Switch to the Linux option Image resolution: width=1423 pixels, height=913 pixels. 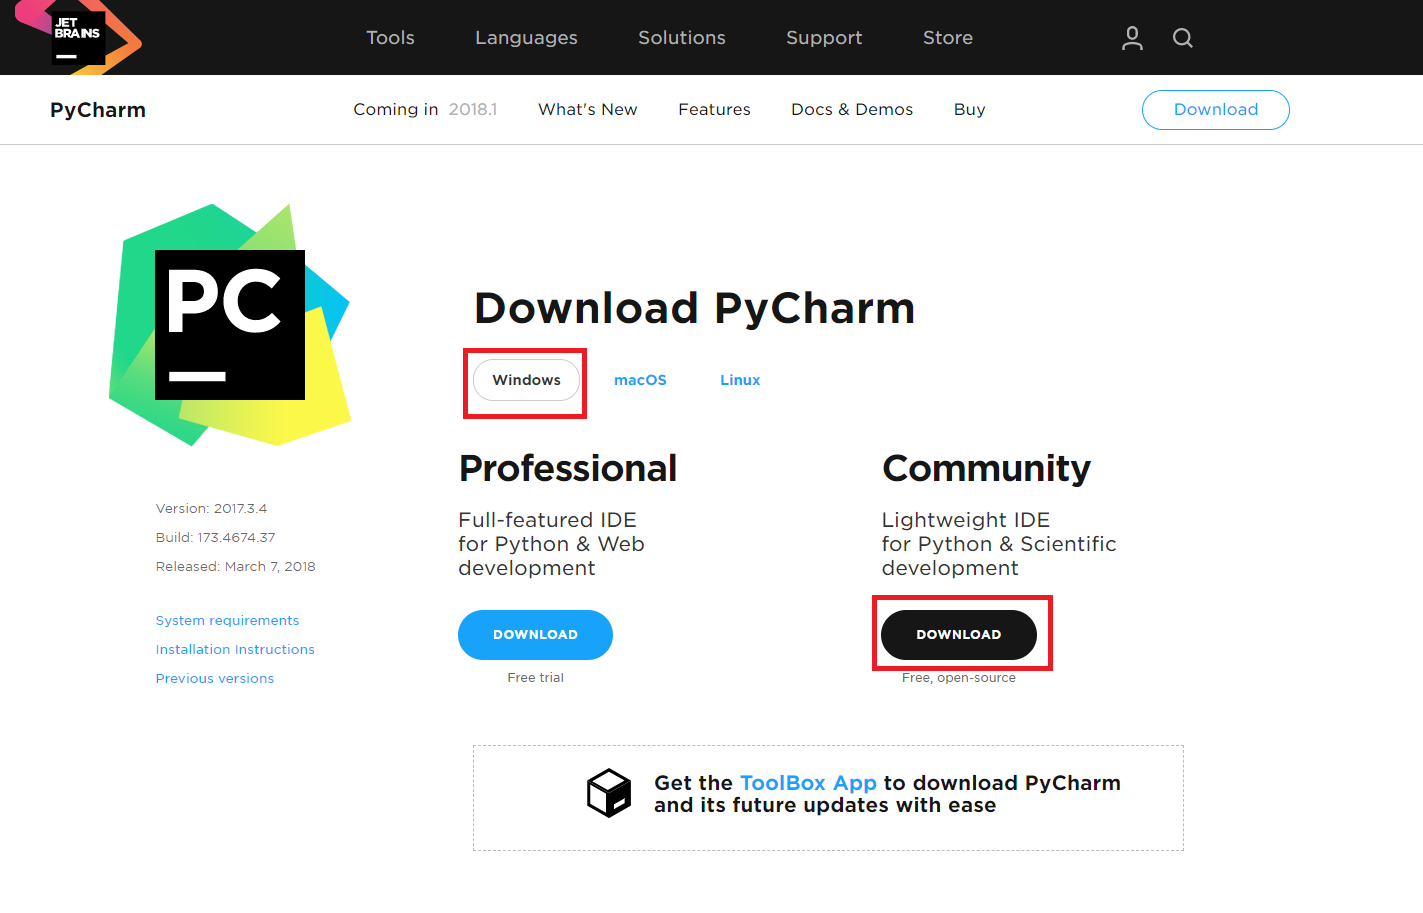740,380
